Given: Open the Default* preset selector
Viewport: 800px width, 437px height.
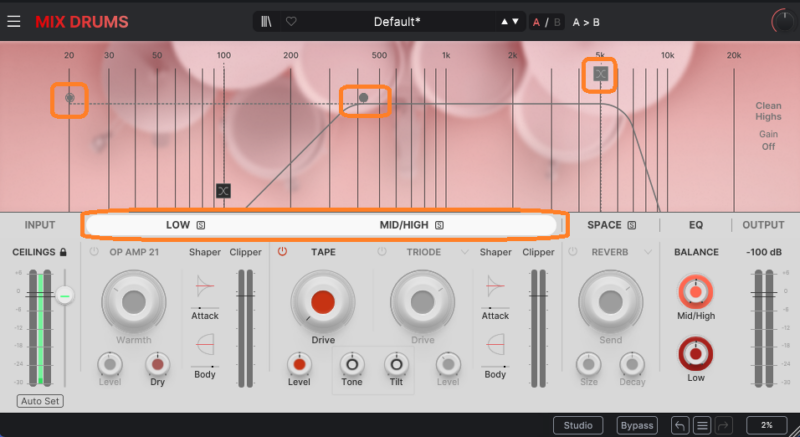Looking at the screenshot, I should coord(397,21).
